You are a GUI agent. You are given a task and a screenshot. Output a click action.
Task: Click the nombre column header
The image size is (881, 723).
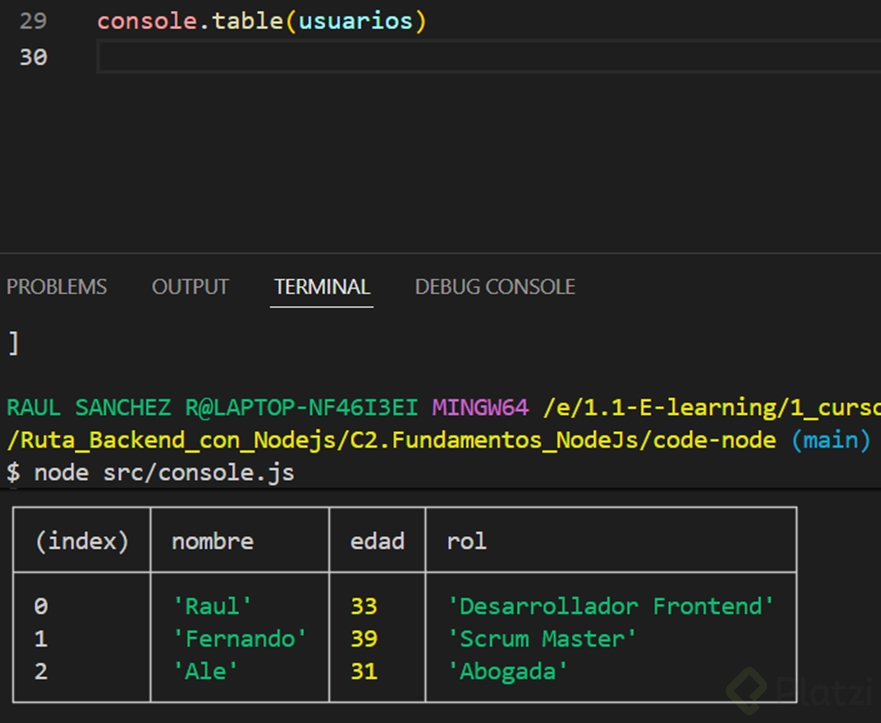(x=212, y=541)
